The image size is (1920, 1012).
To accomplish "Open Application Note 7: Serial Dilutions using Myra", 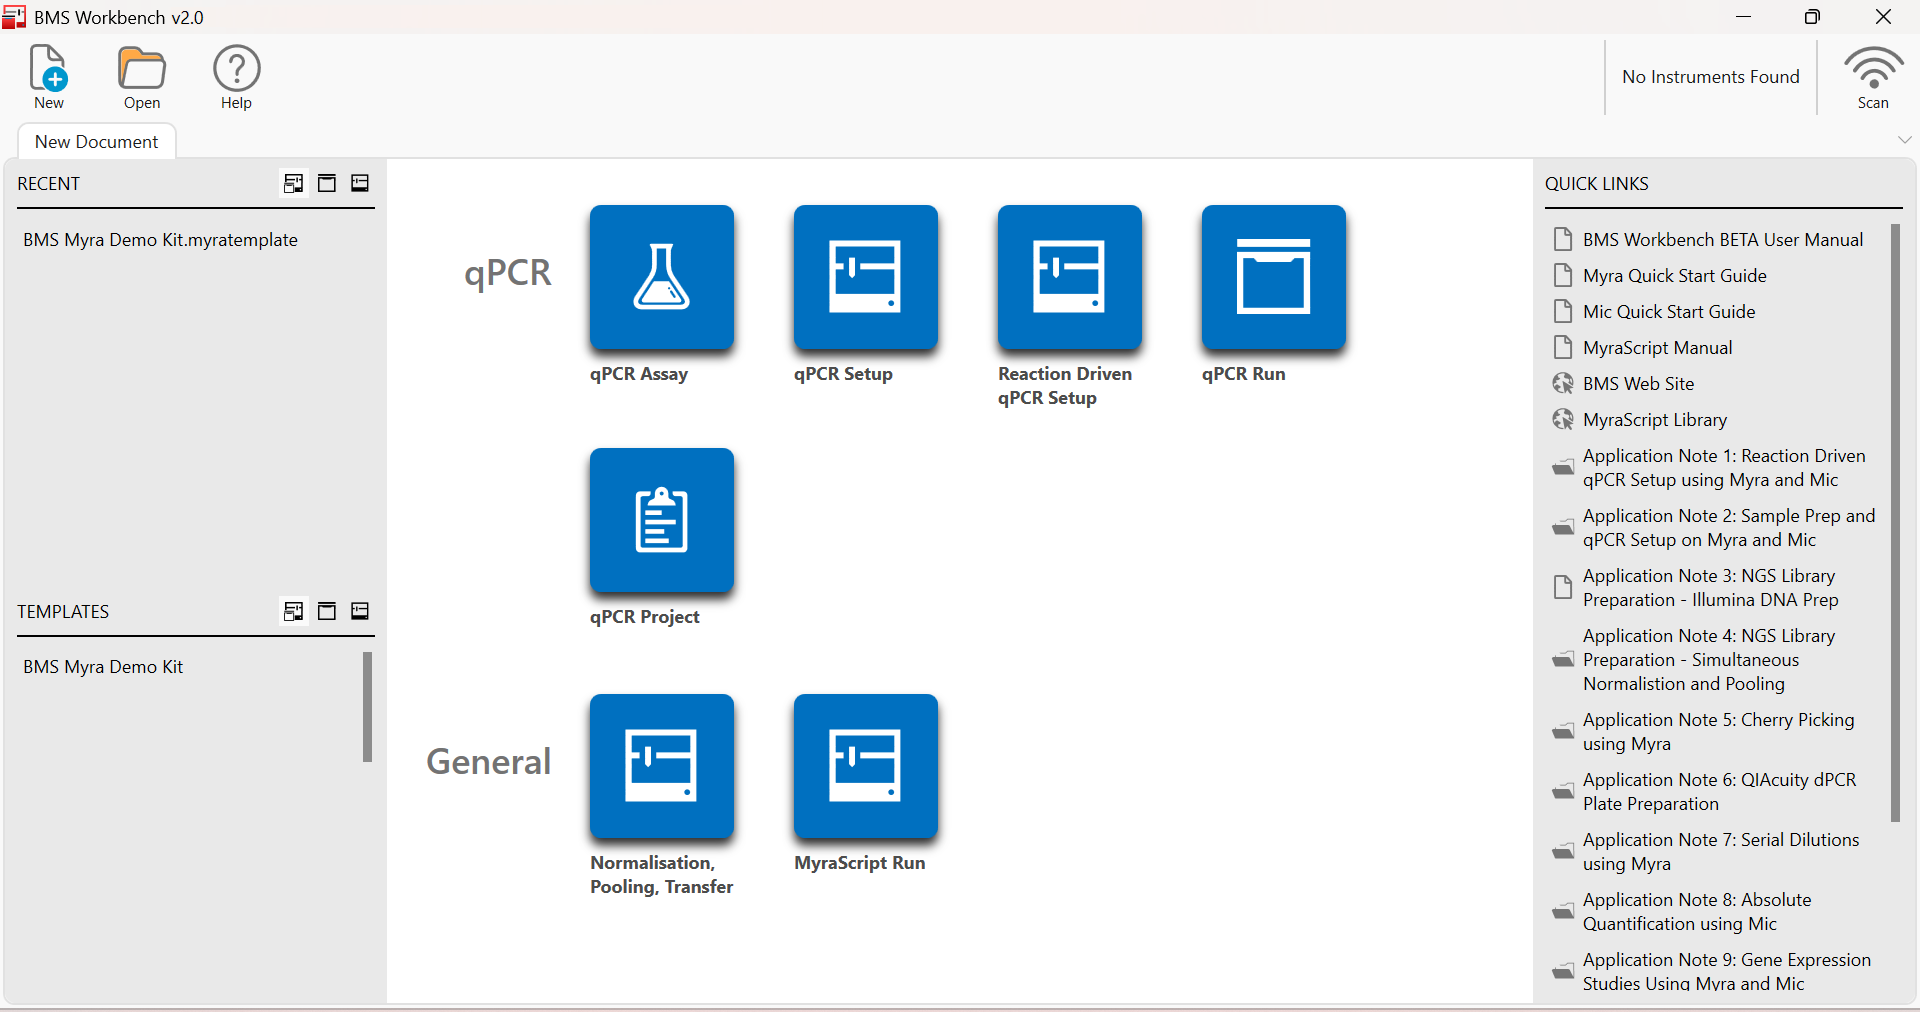I will [x=1721, y=852].
